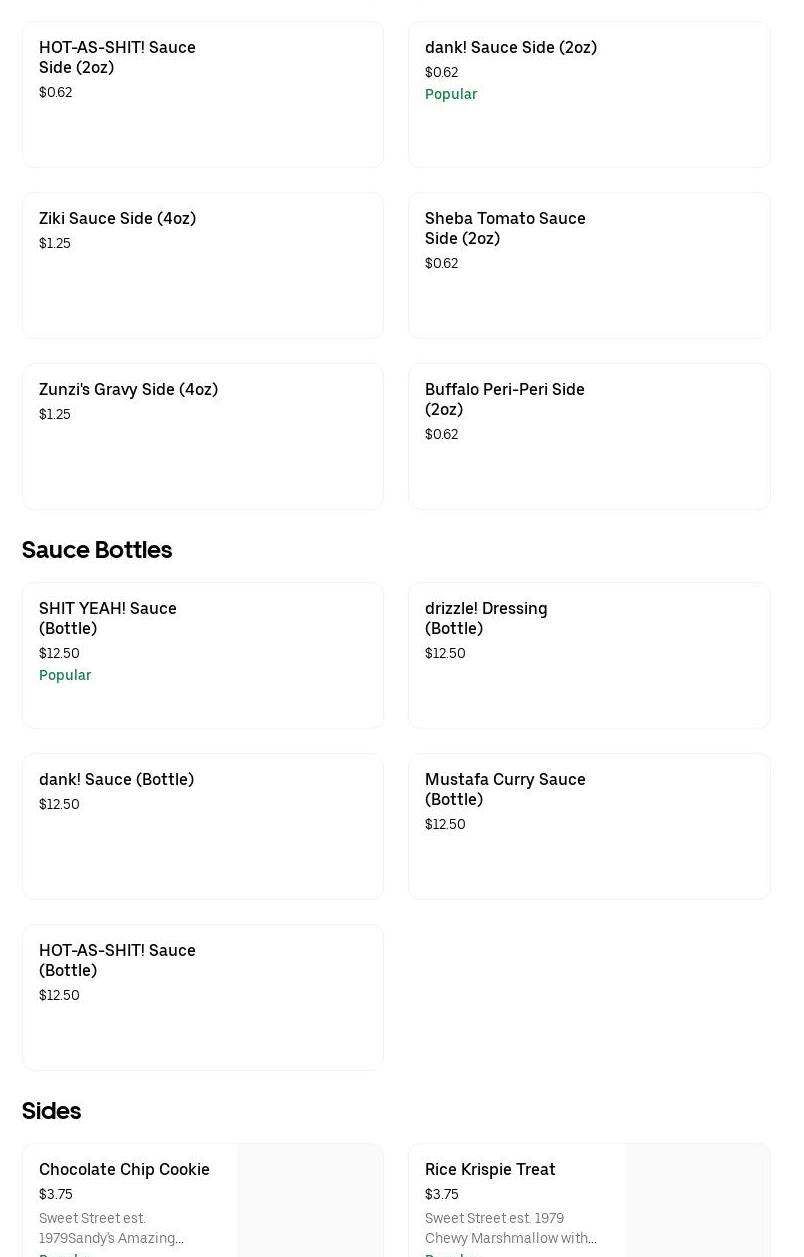Click the Ziki Sauce Side (4oz) item
This screenshot has height=1257, width=804.
coord(202,265)
